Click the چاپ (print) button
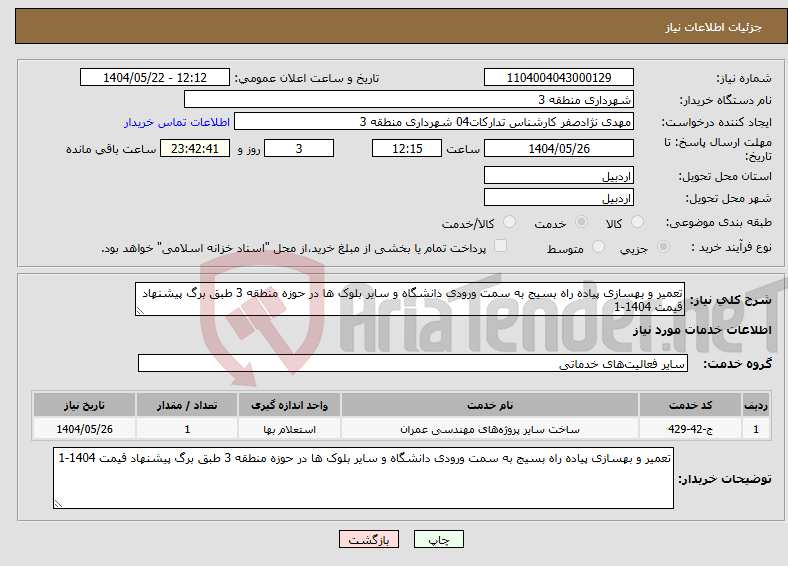Screen dimensions: 788x566 coord(438,539)
